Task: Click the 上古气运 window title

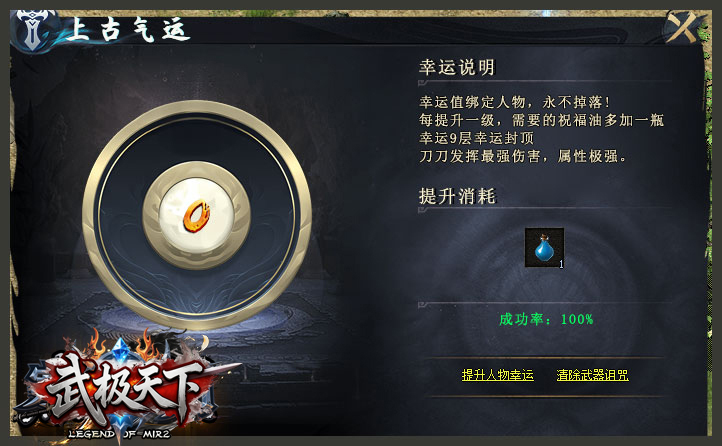Action: coord(128,30)
